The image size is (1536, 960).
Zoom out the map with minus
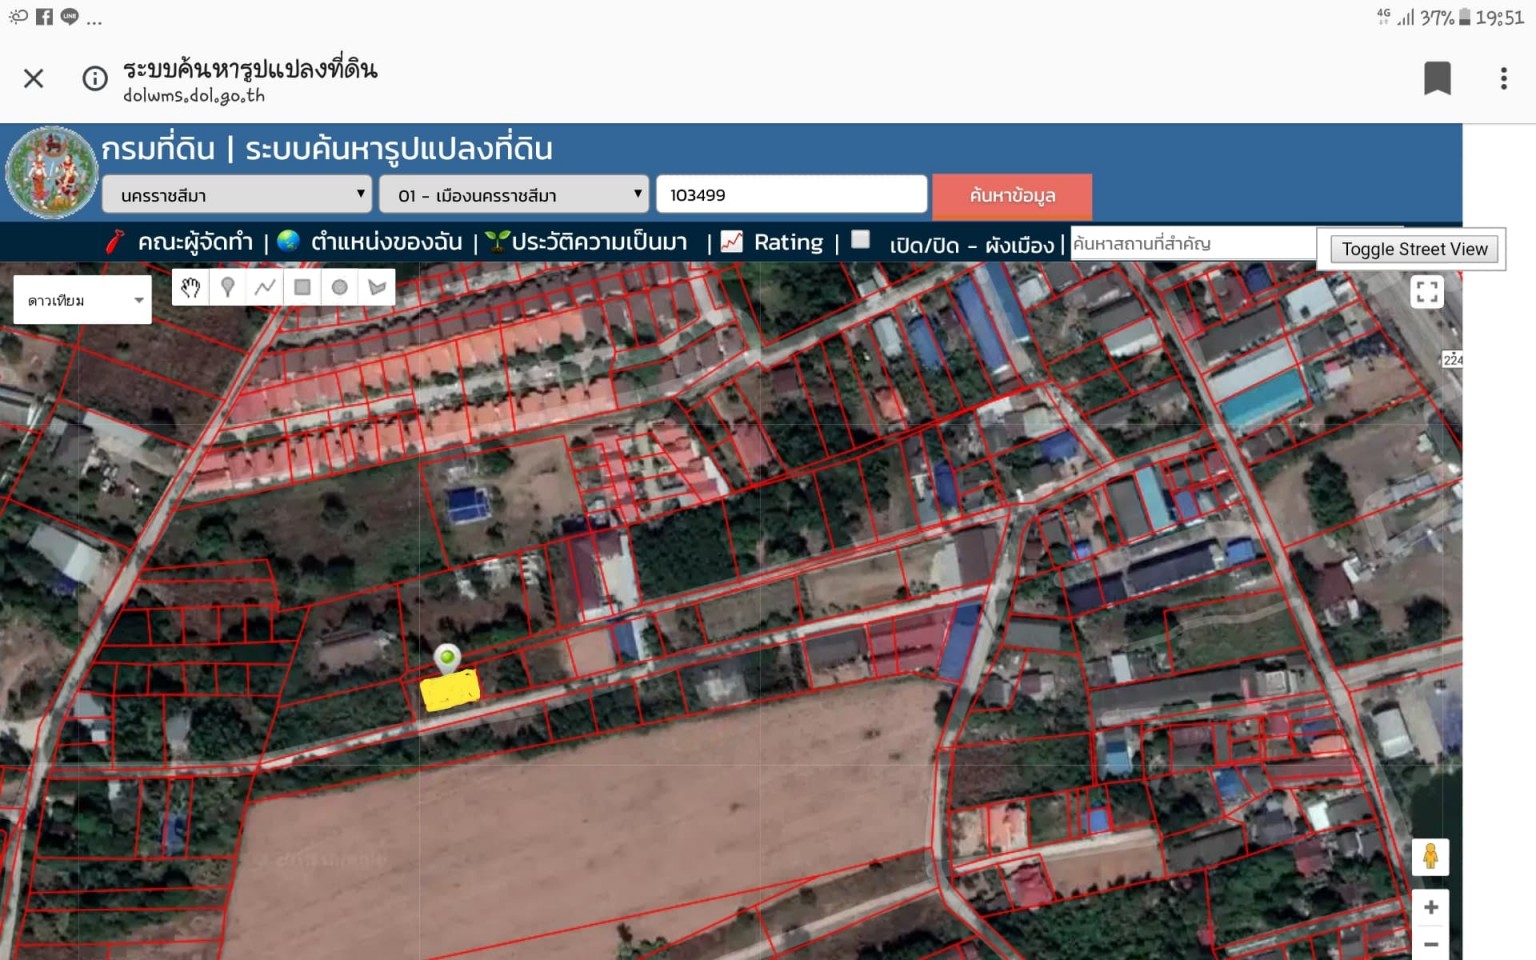pyautogui.click(x=1431, y=943)
